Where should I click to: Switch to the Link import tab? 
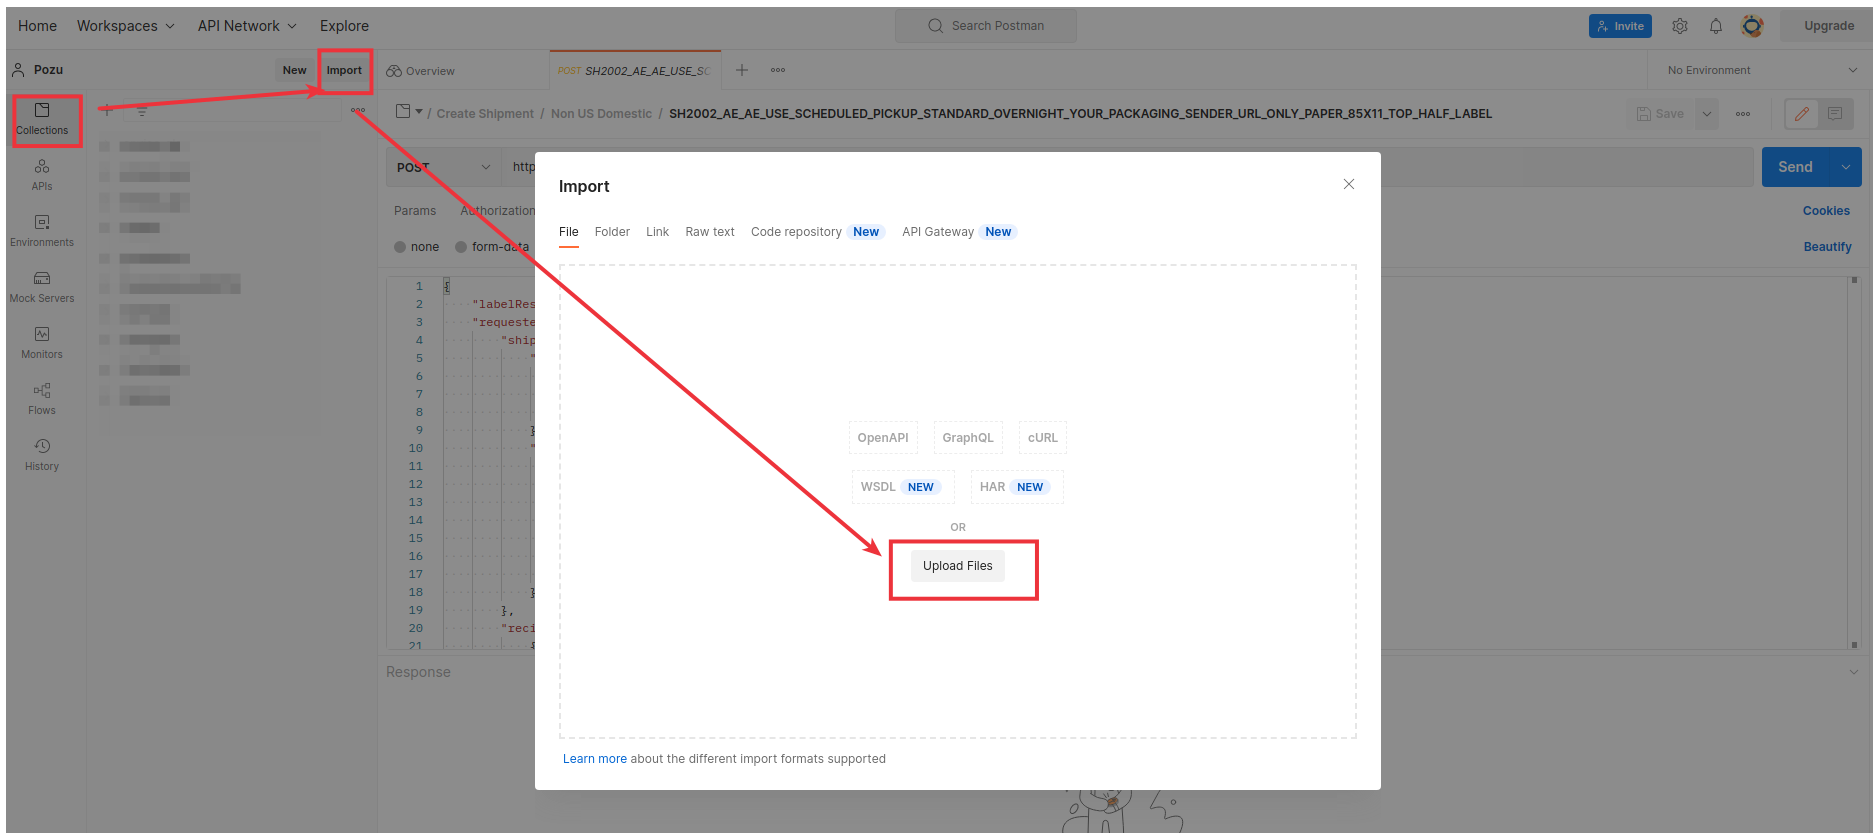[657, 232]
